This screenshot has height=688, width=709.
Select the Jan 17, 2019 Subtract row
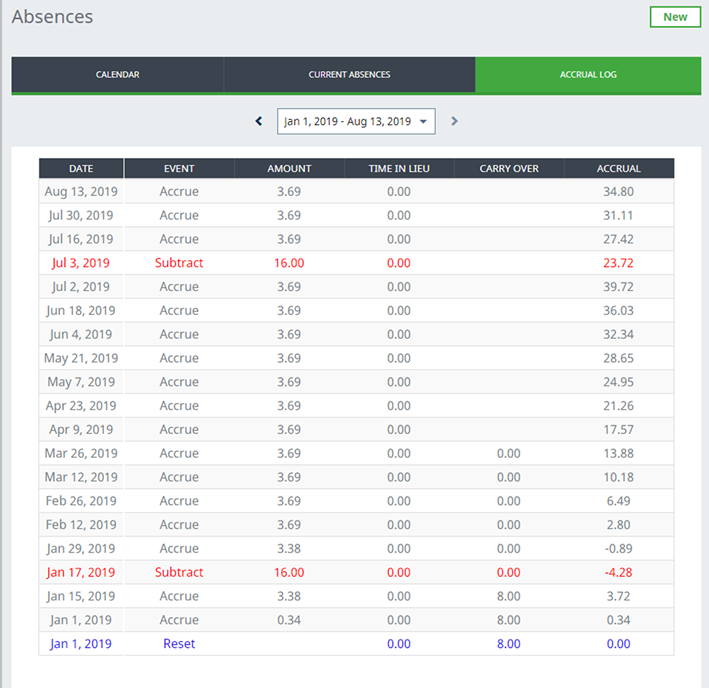pos(179,573)
